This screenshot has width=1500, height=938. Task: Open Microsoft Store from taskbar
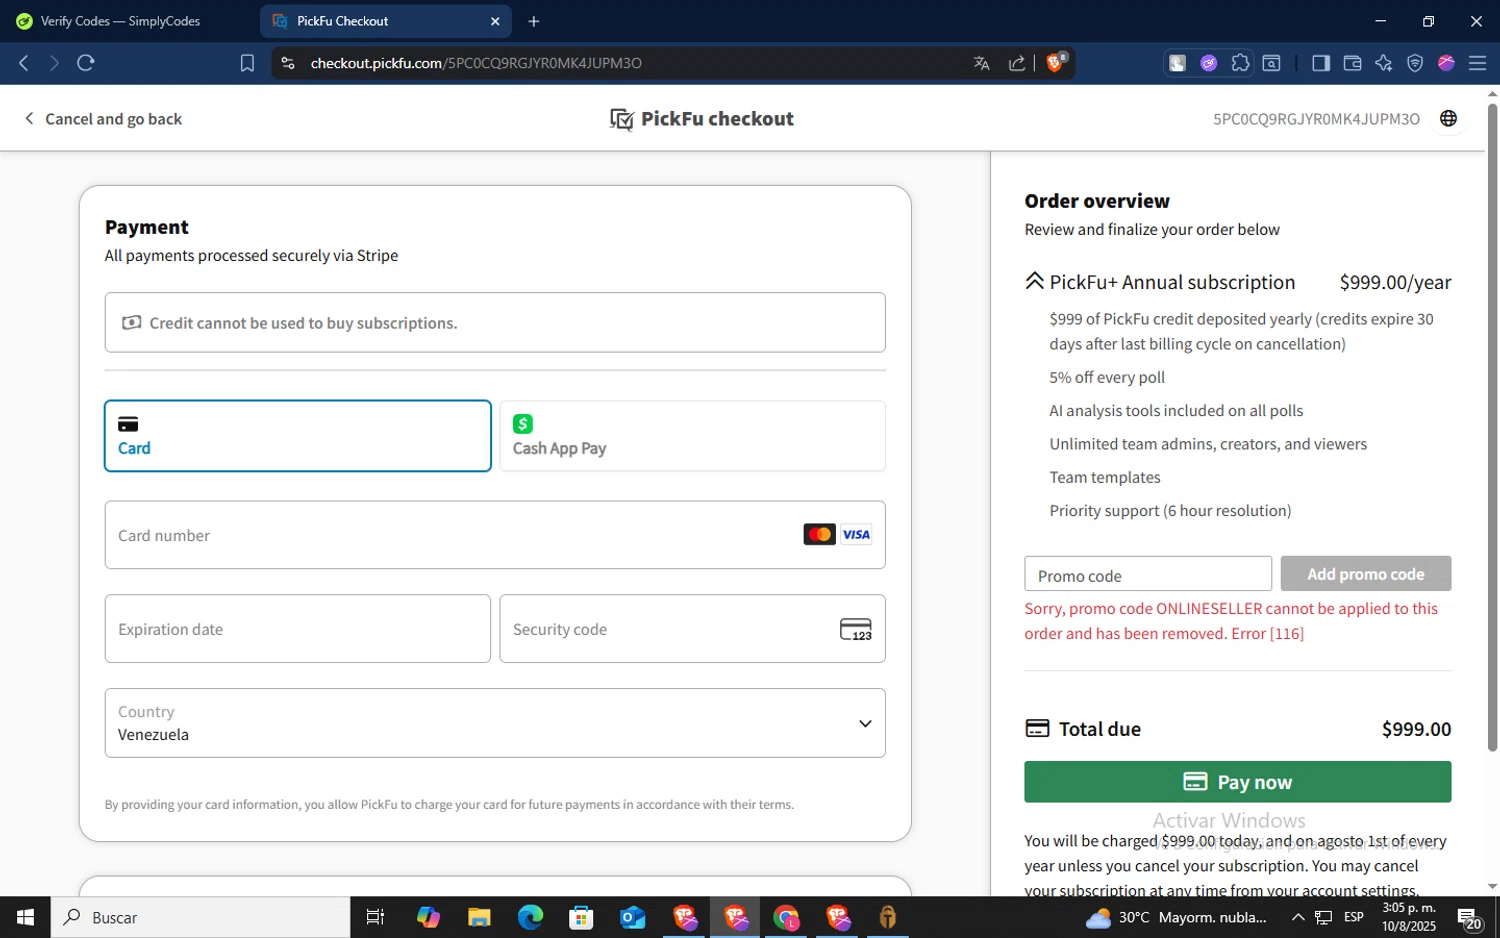coord(581,917)
